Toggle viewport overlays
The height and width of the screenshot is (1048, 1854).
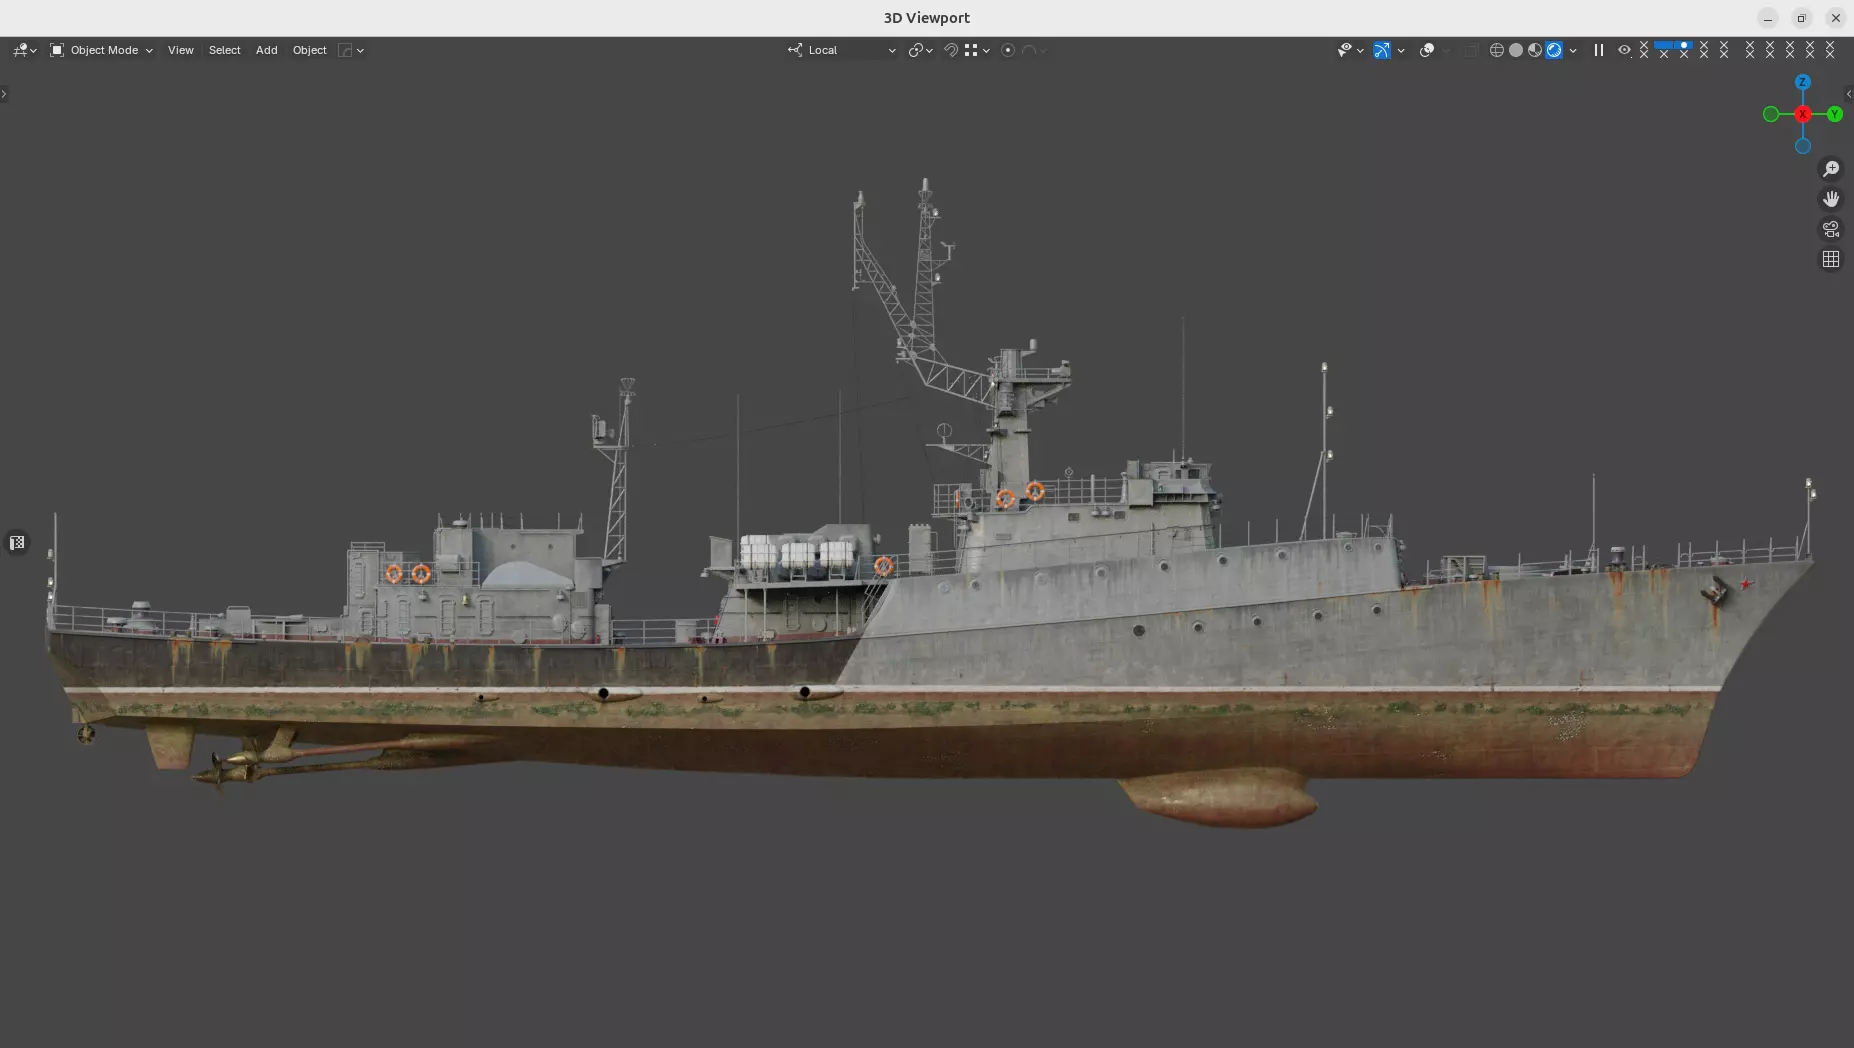(x=1427, y=50)
